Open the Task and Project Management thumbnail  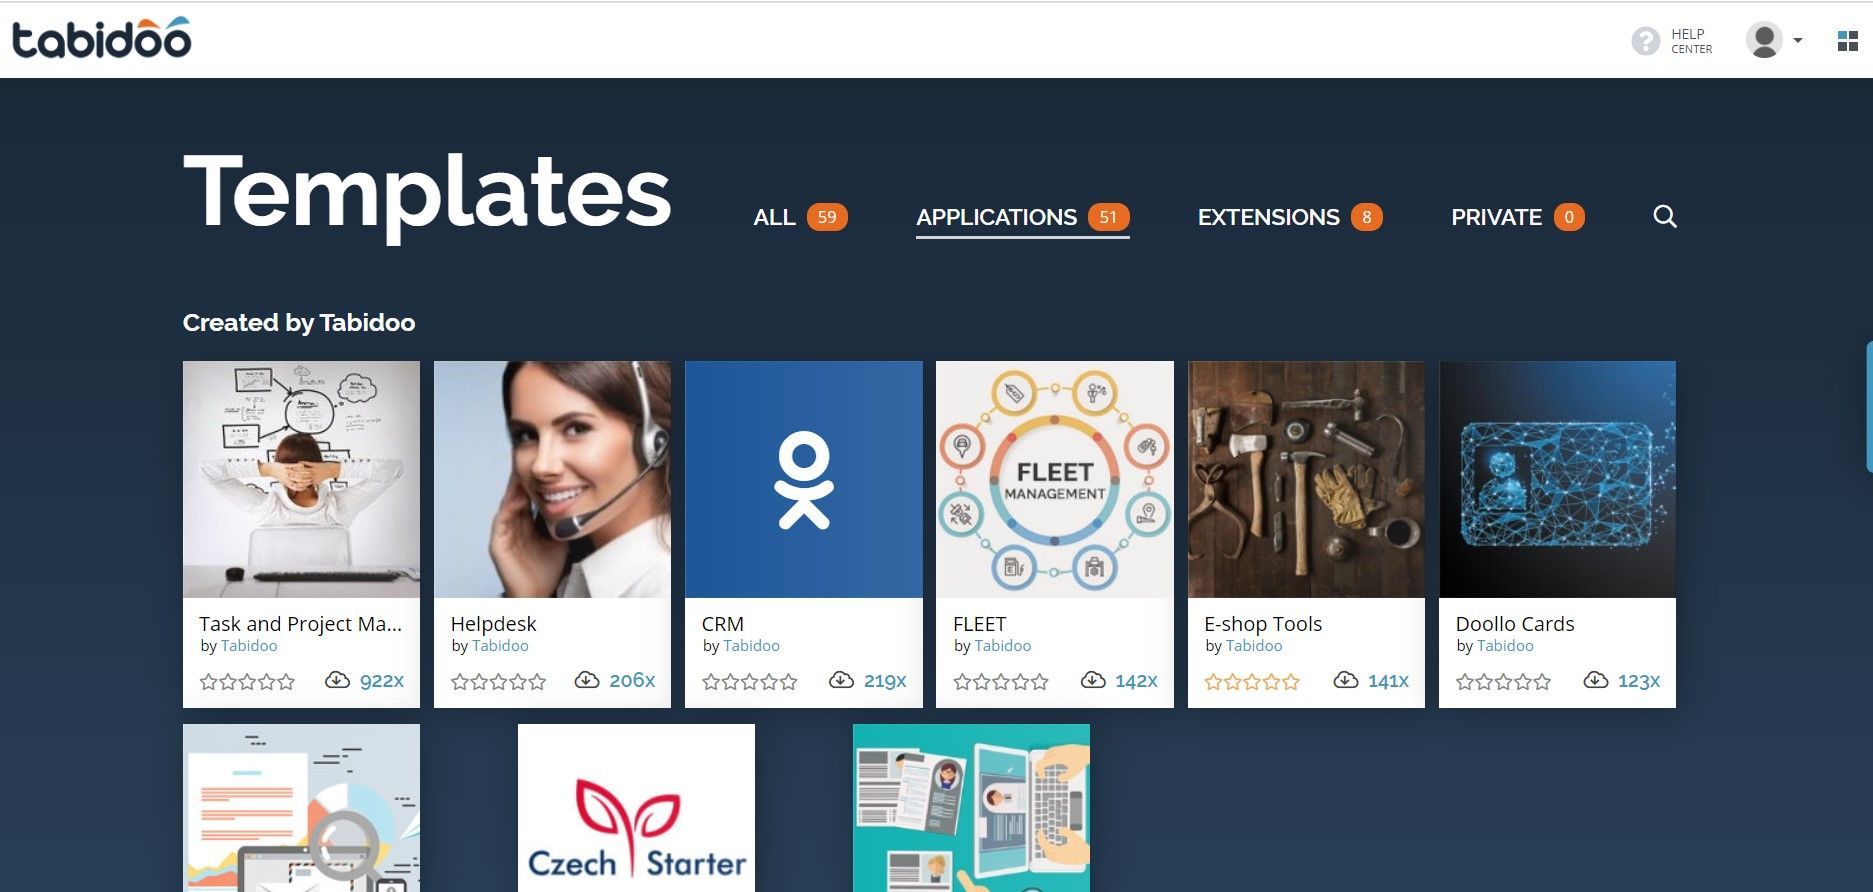coord(301,479)
